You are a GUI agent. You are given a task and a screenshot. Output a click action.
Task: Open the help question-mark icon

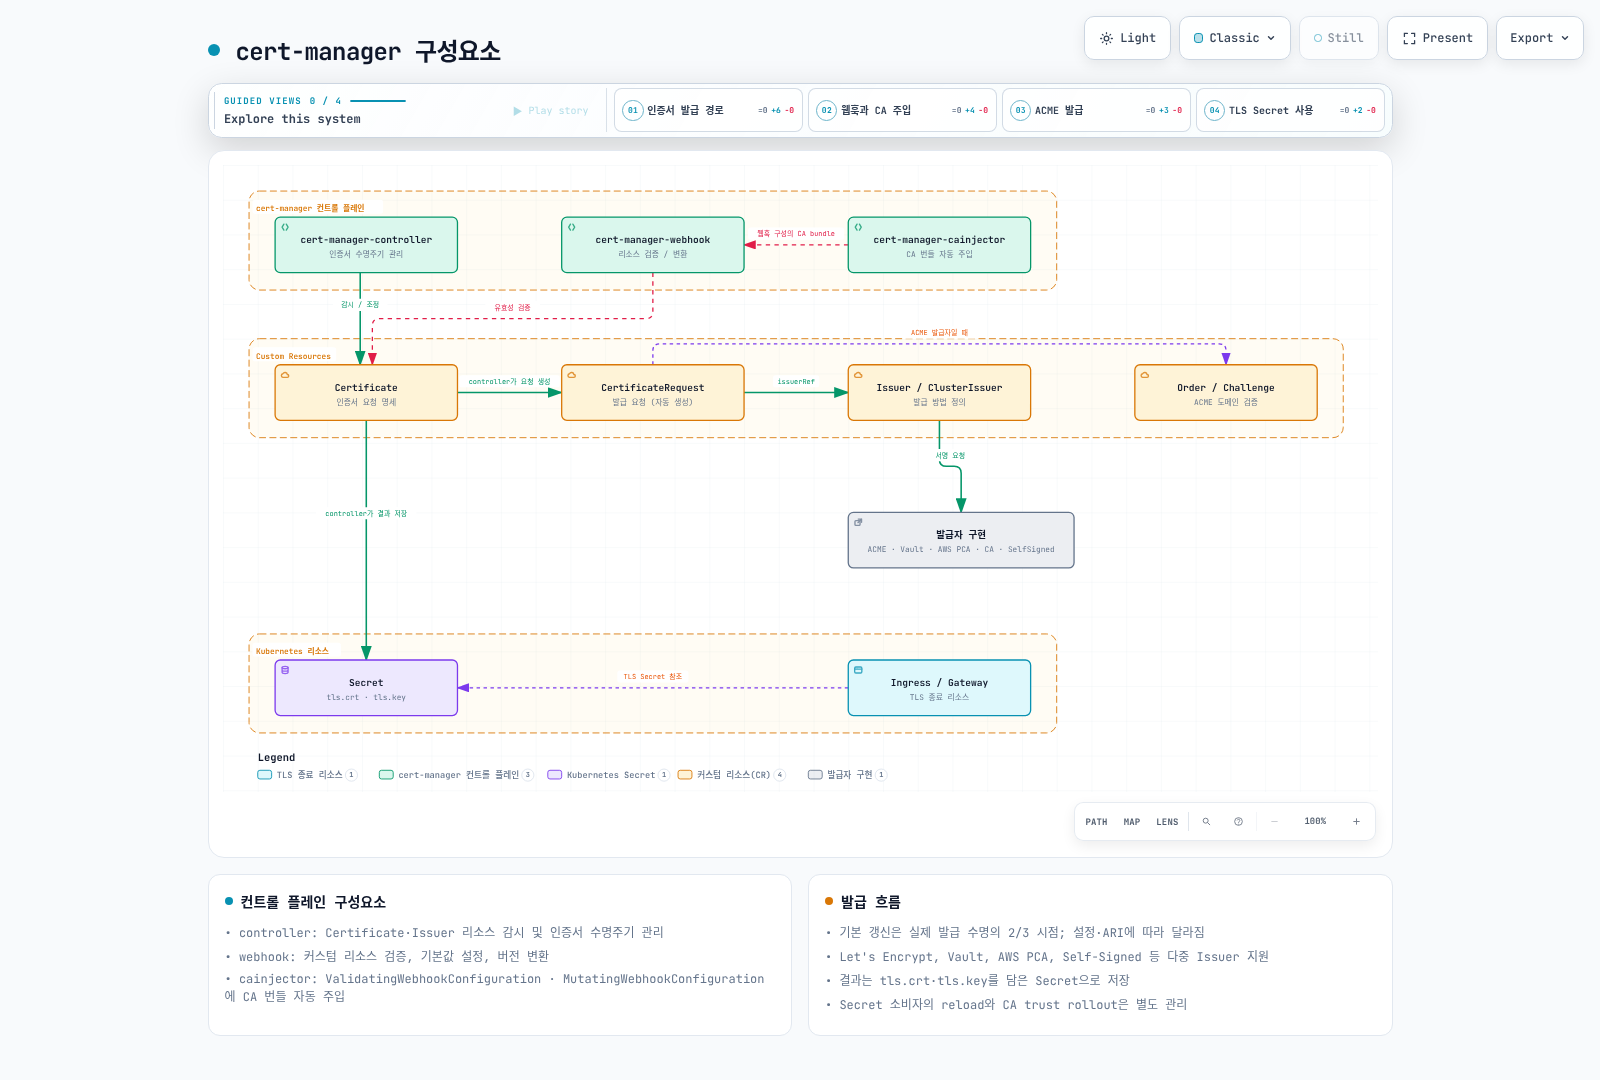pos(1238,822)
